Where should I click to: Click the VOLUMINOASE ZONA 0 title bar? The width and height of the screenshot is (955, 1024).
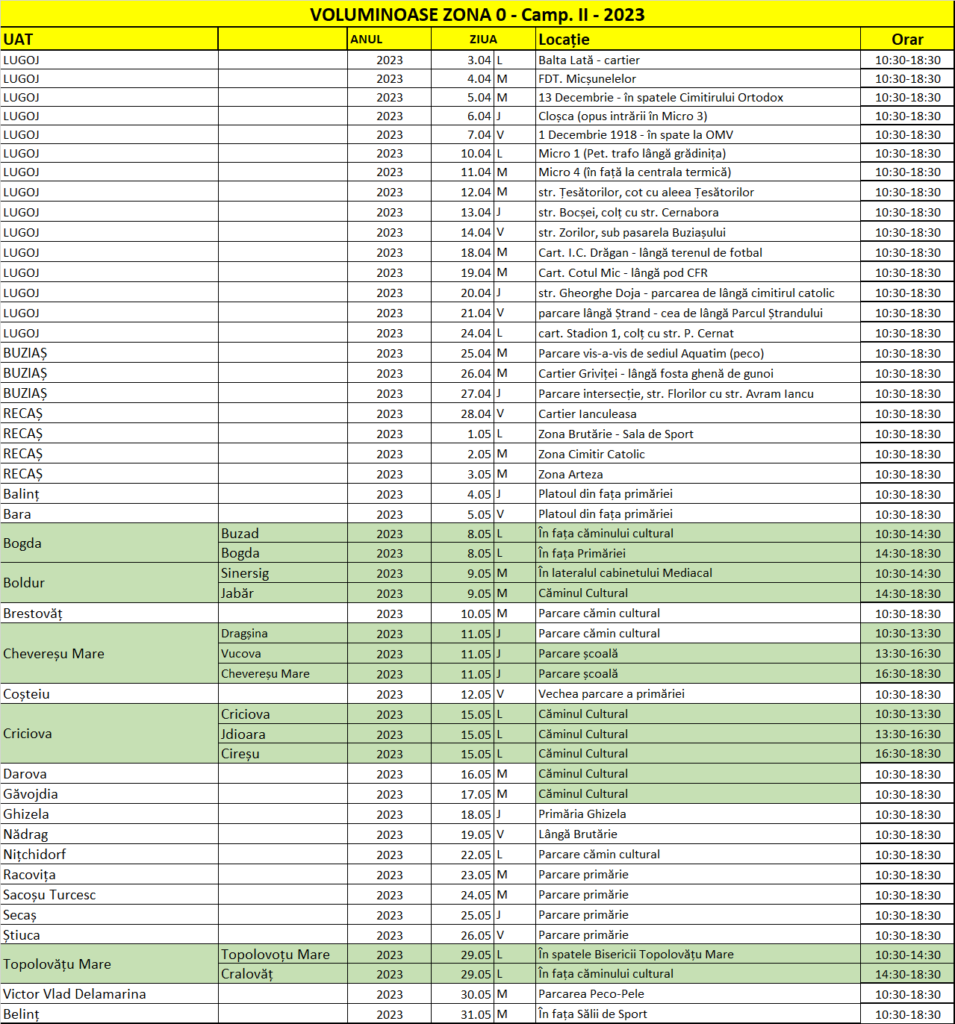pyautogui.click(x=477, y=14)
